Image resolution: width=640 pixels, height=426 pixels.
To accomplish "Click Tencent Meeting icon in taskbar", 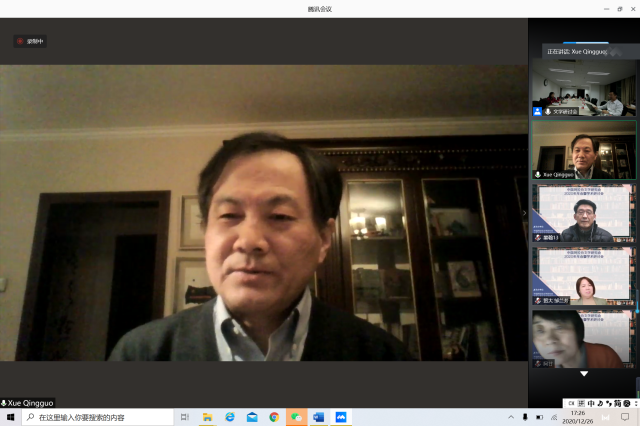I will coord(341,417).
